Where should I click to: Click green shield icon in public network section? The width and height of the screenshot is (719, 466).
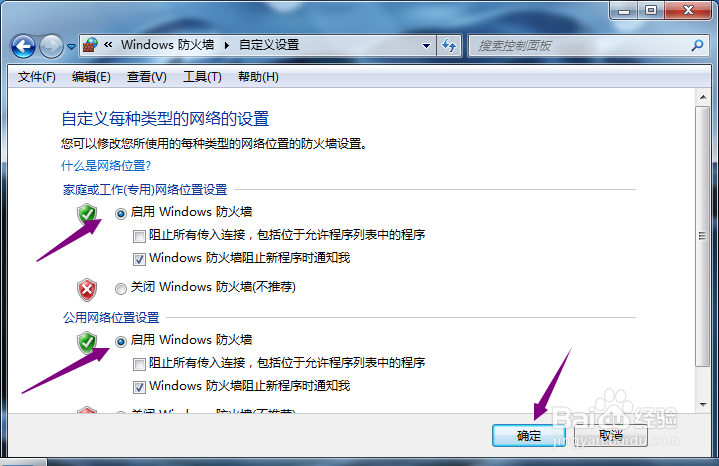pos(87,342)
